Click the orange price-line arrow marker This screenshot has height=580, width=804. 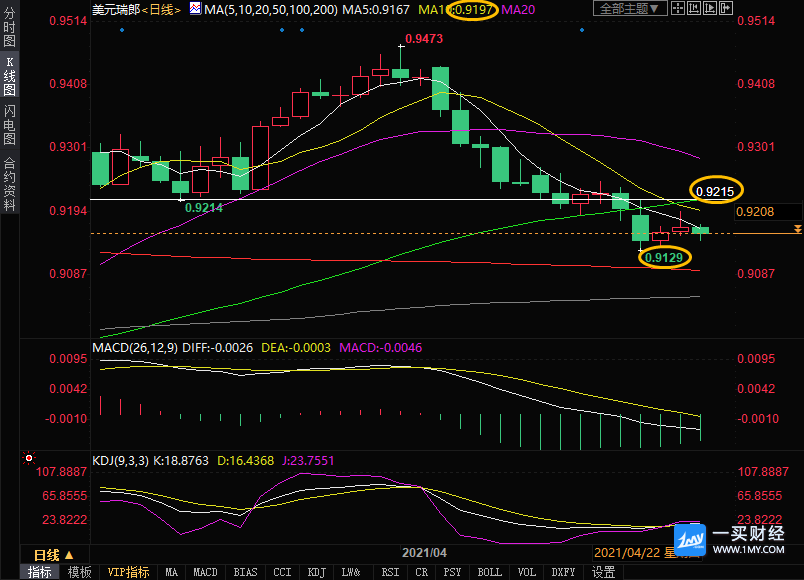coord(798,229)
